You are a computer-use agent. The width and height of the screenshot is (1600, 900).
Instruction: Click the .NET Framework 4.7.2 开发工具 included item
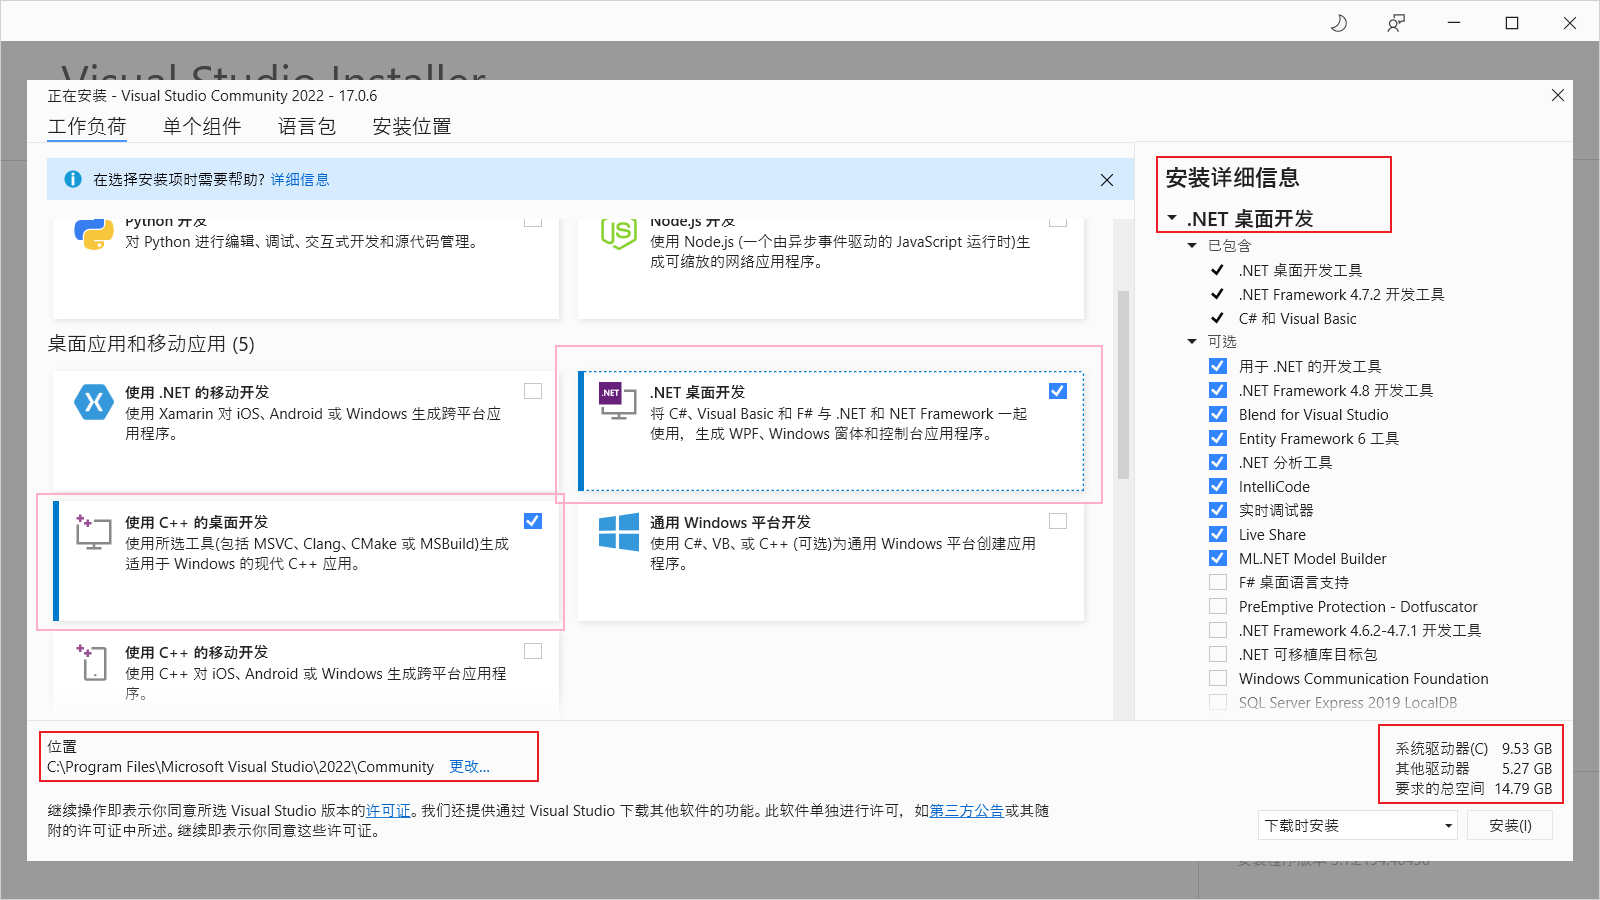[1342, 294]
